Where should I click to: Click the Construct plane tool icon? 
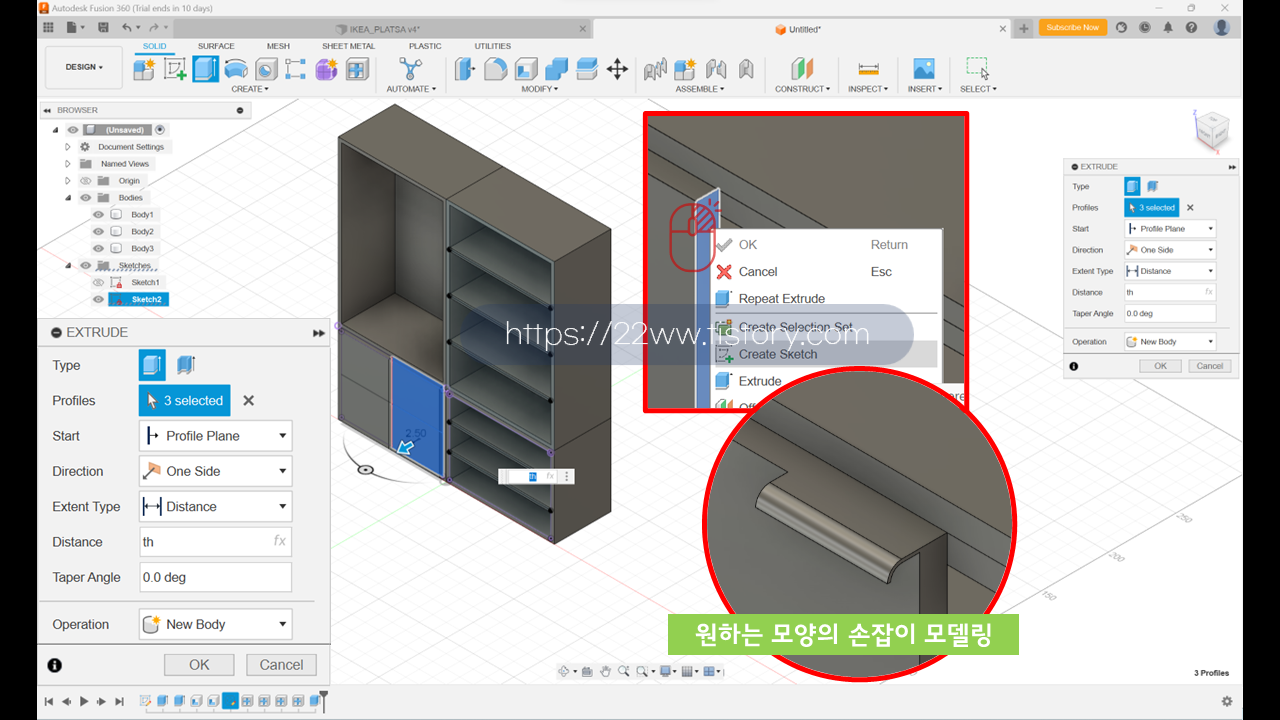pyautogui.click(x=802, y=69)
